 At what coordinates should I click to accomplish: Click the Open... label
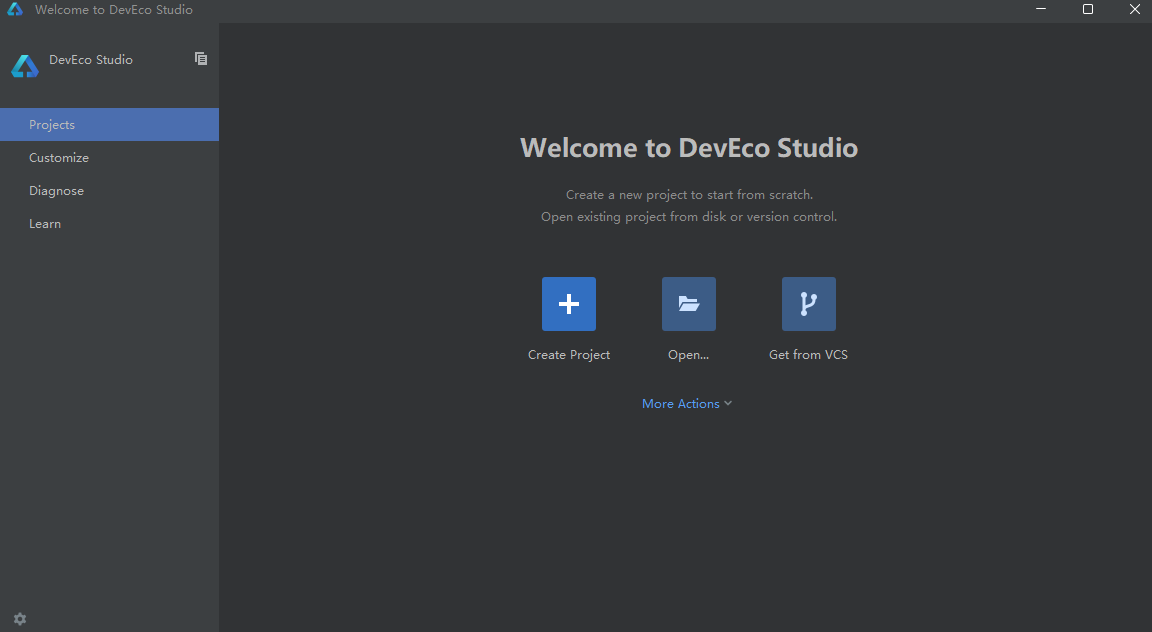click(x=688, y=354)
